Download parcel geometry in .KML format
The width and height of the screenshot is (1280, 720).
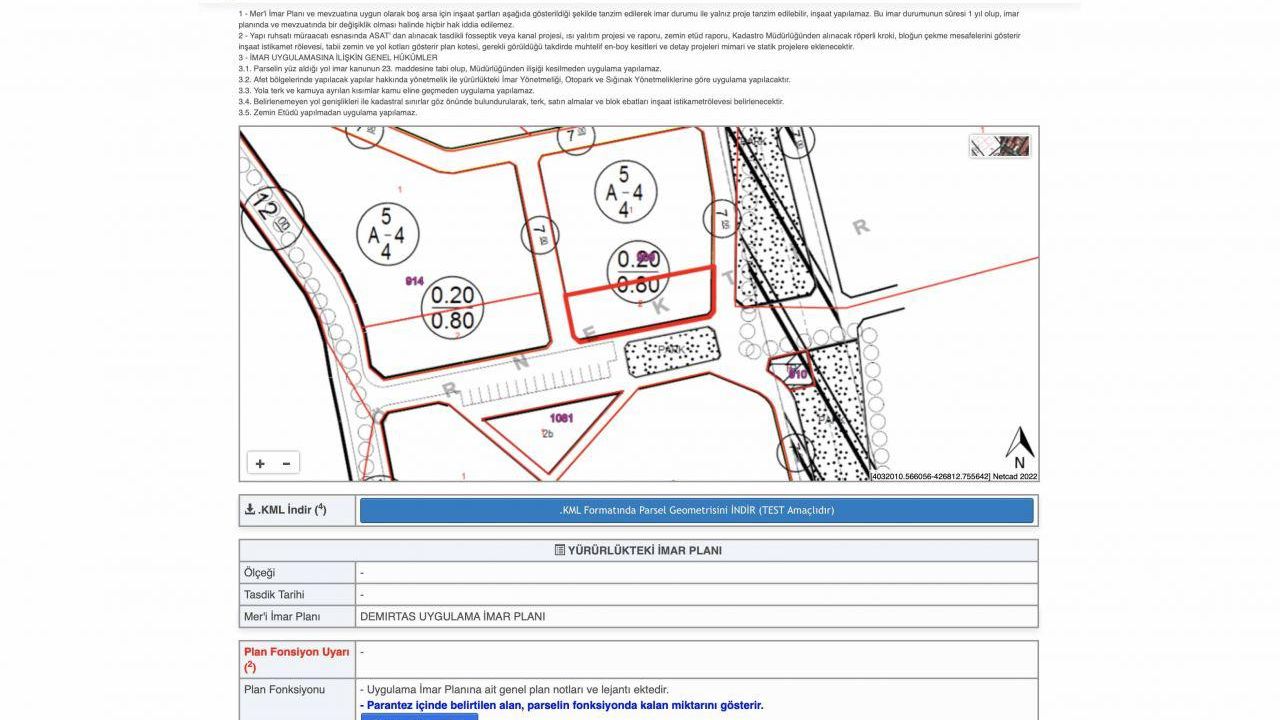click(x=696, y=510)
